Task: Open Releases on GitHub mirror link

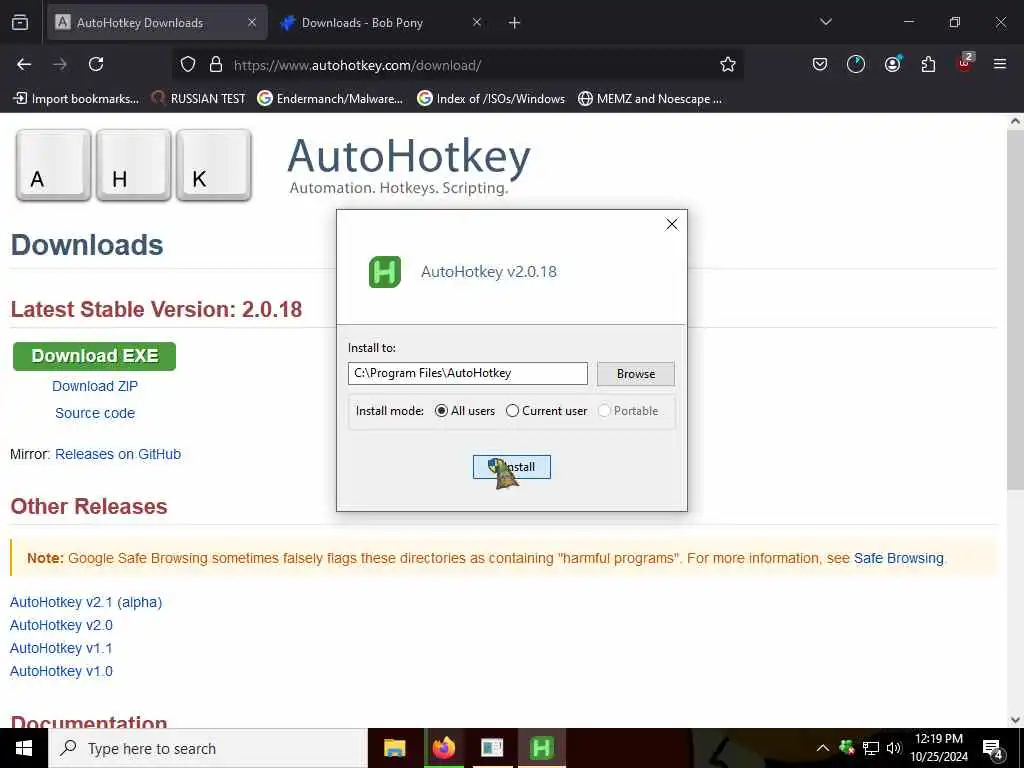Action: coord(118,454)
